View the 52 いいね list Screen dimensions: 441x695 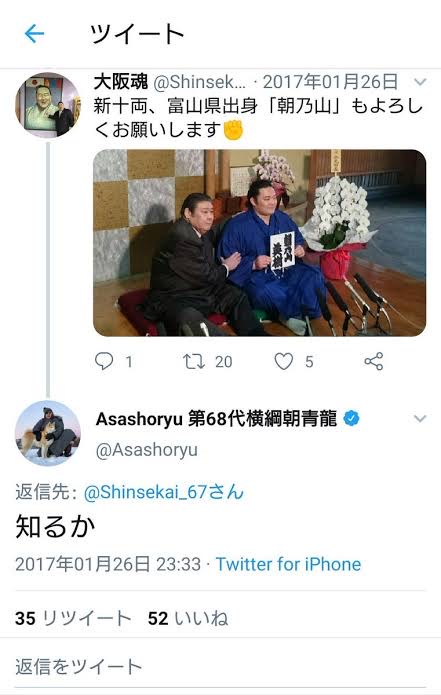point(188,618)
